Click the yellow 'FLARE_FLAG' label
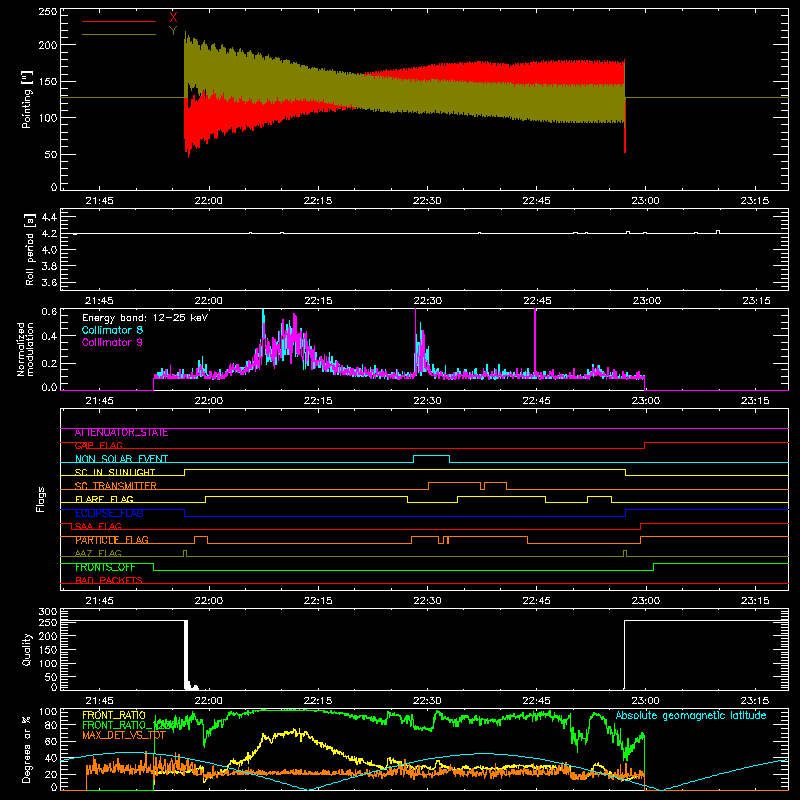Screen dimensions: 800x800 104,499
